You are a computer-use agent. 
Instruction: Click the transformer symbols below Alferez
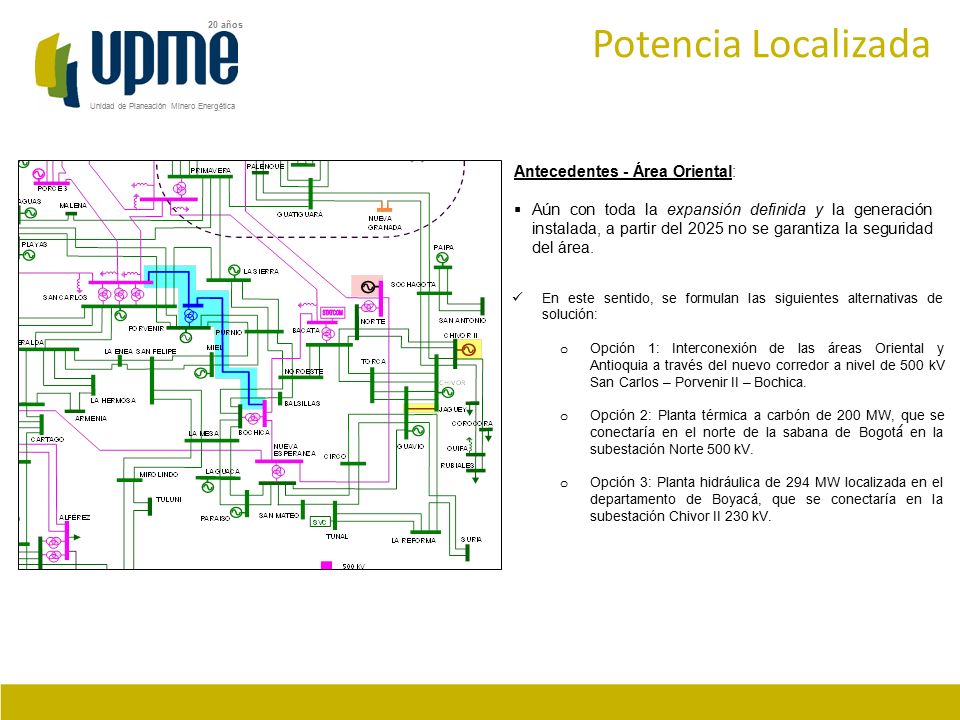pyautogui.click(x=54, y=549)
